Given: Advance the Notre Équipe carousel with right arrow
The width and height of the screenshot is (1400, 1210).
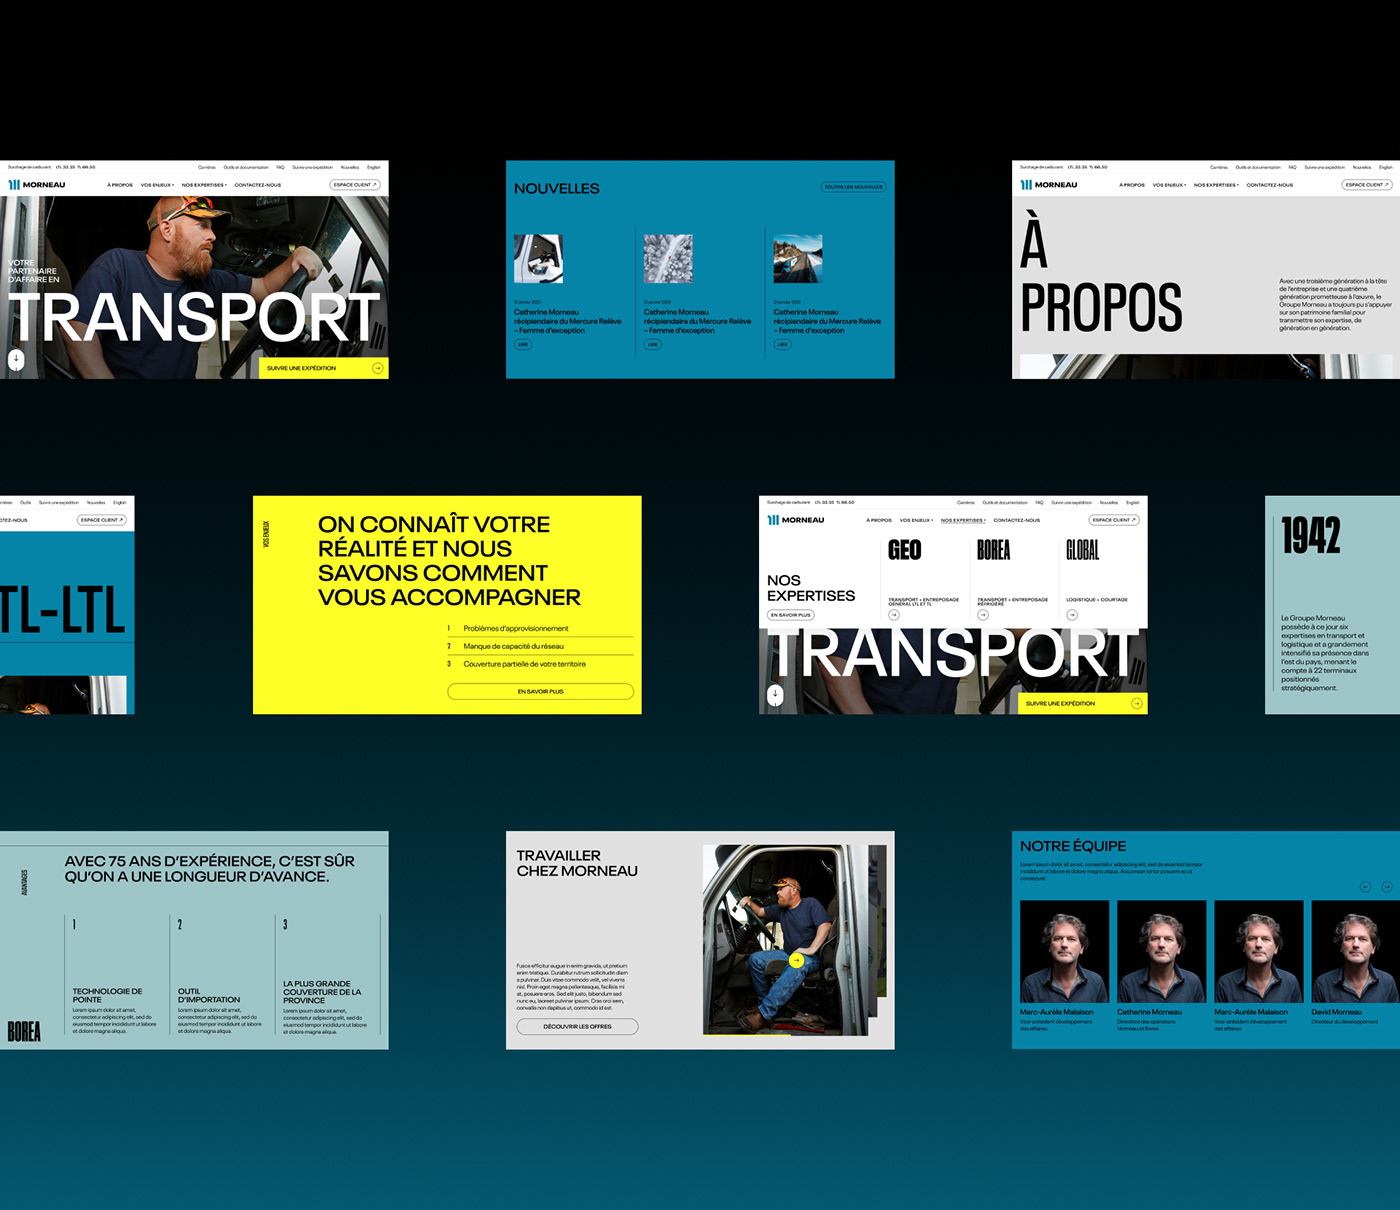Looking at the screenshot, I should [1386, 887].
